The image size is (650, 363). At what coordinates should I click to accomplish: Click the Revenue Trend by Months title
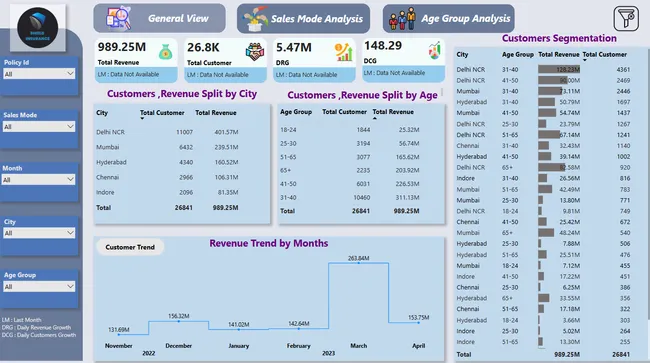pos(269,243)
